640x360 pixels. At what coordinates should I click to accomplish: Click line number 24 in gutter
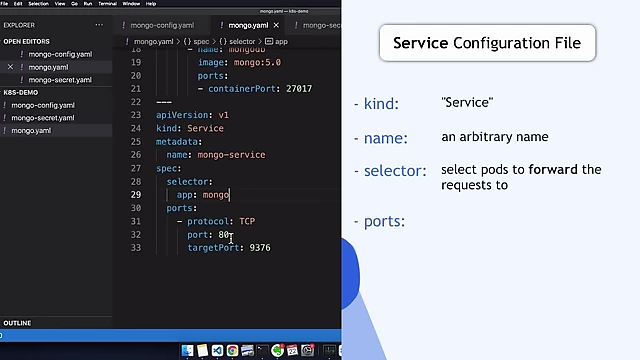(x=136, y=128)
